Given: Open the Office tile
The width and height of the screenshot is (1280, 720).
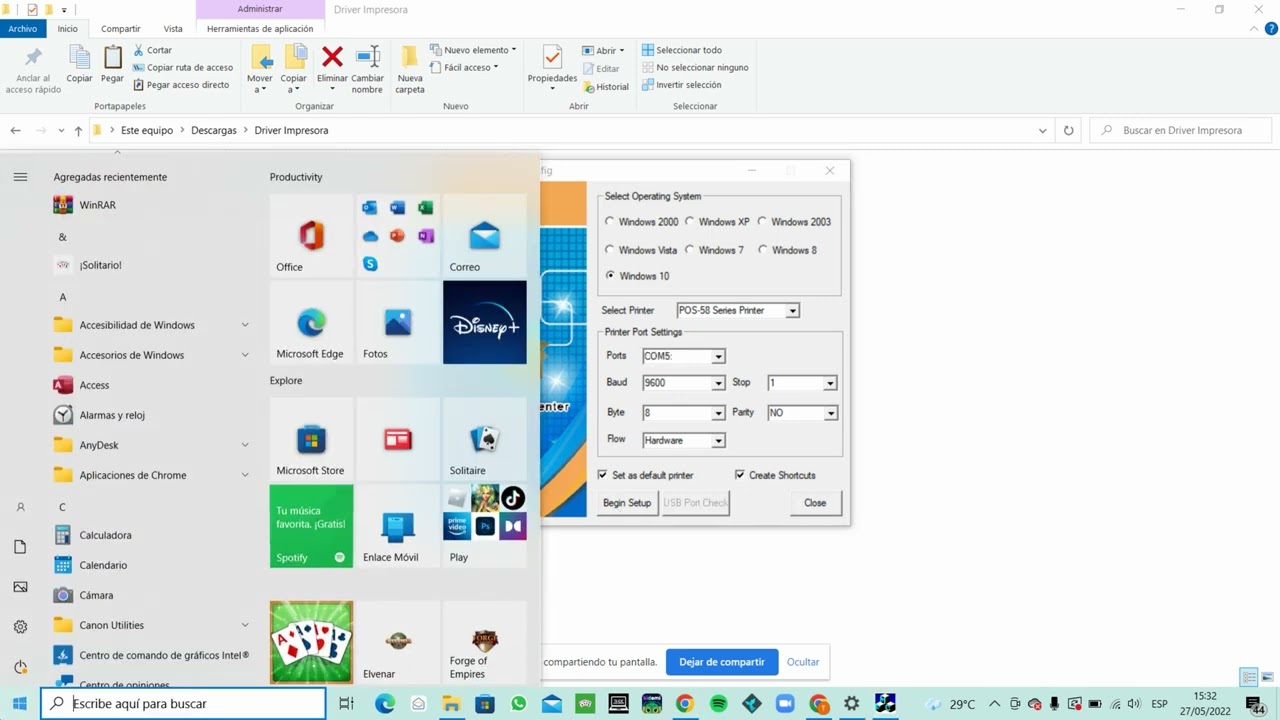Looking at the screenshot, I should point(311,236).
